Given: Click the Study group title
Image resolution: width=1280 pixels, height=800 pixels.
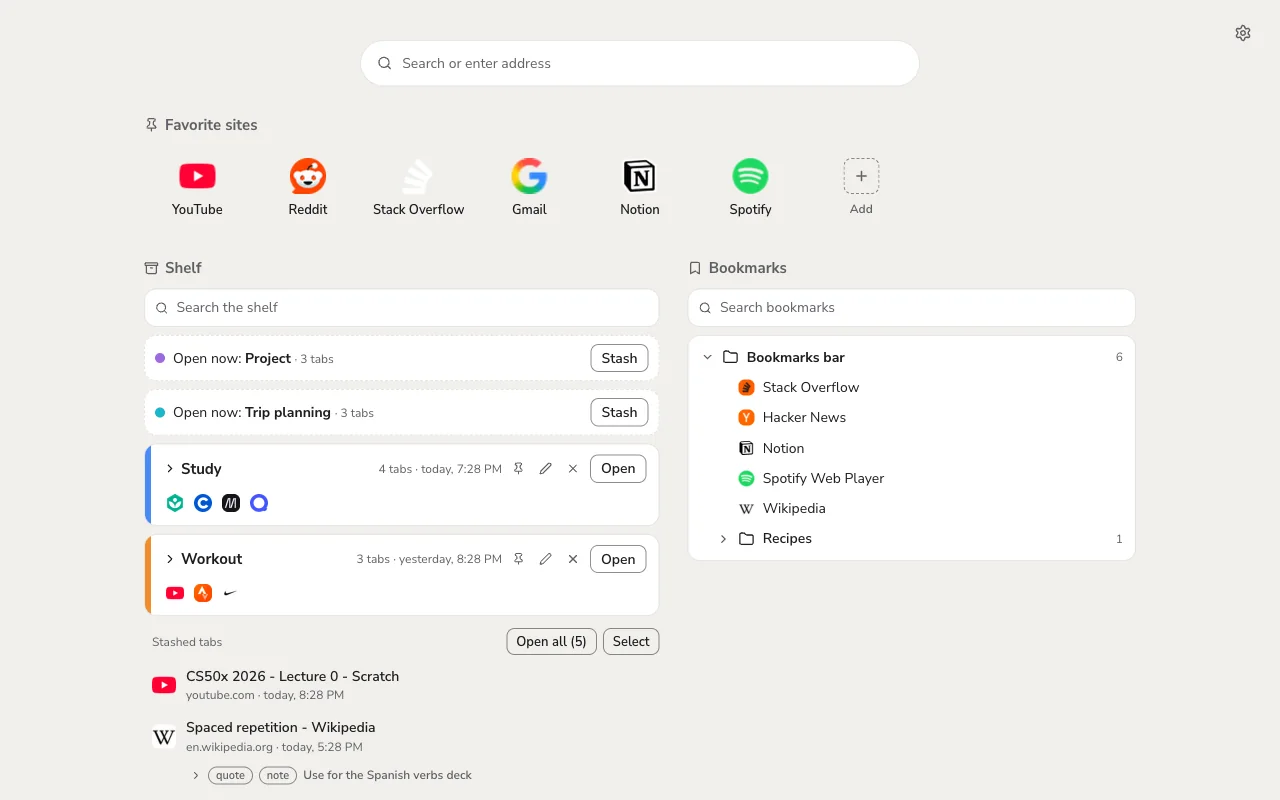Looking at the screenshot, I should (x=201, y=468).
